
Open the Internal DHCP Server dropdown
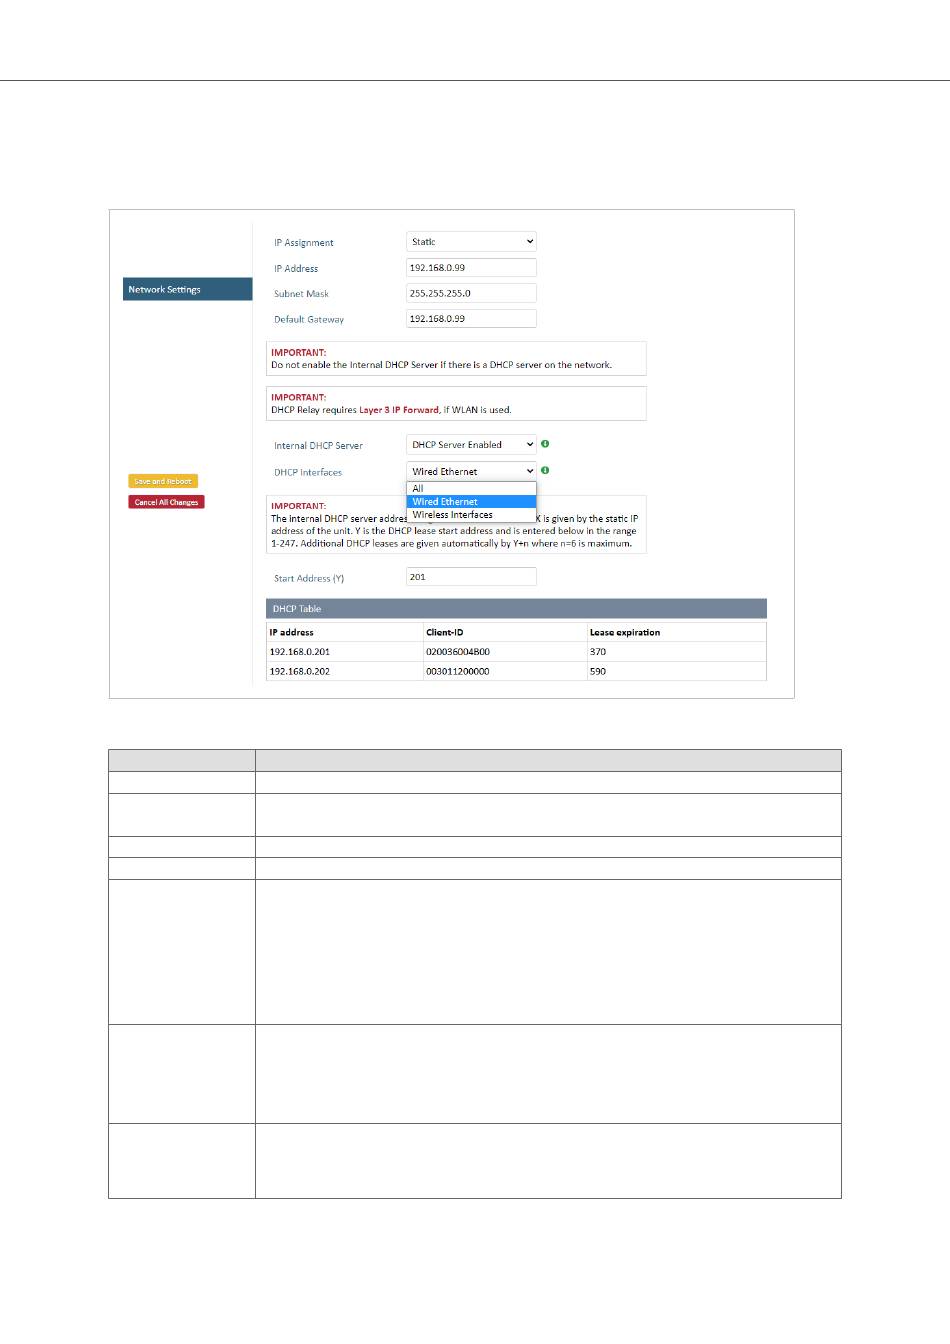(471, 445)
